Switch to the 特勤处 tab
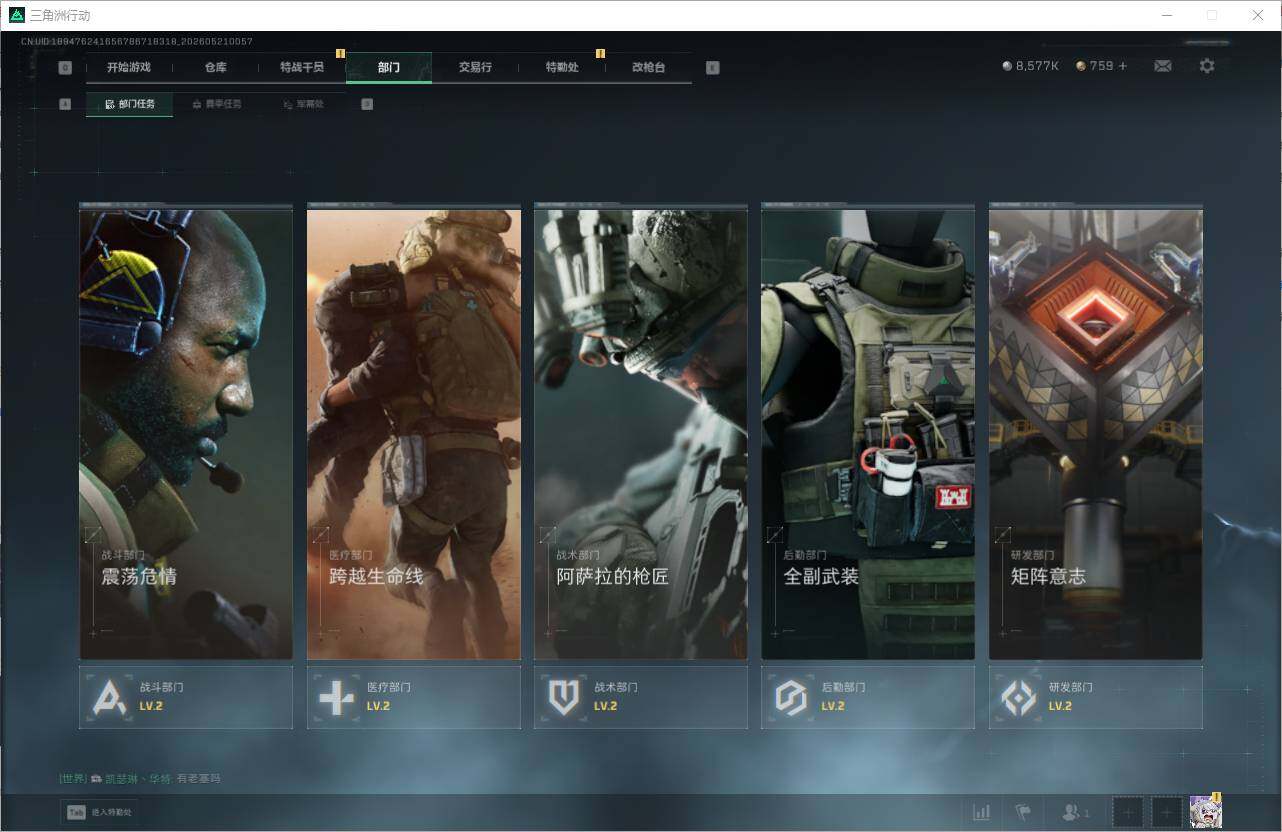The height and width of the screenshot is (832, 1282). 562,68
